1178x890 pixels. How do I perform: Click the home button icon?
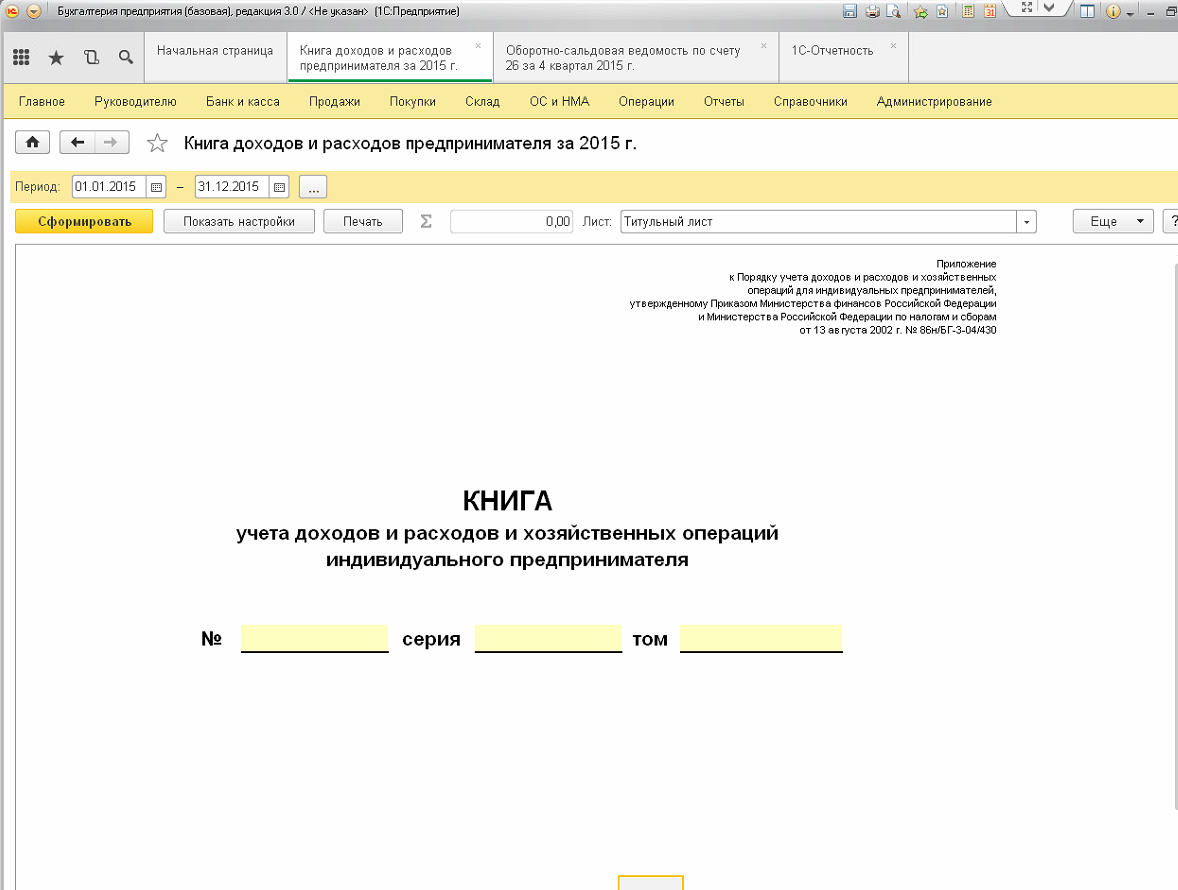(32, 143)
